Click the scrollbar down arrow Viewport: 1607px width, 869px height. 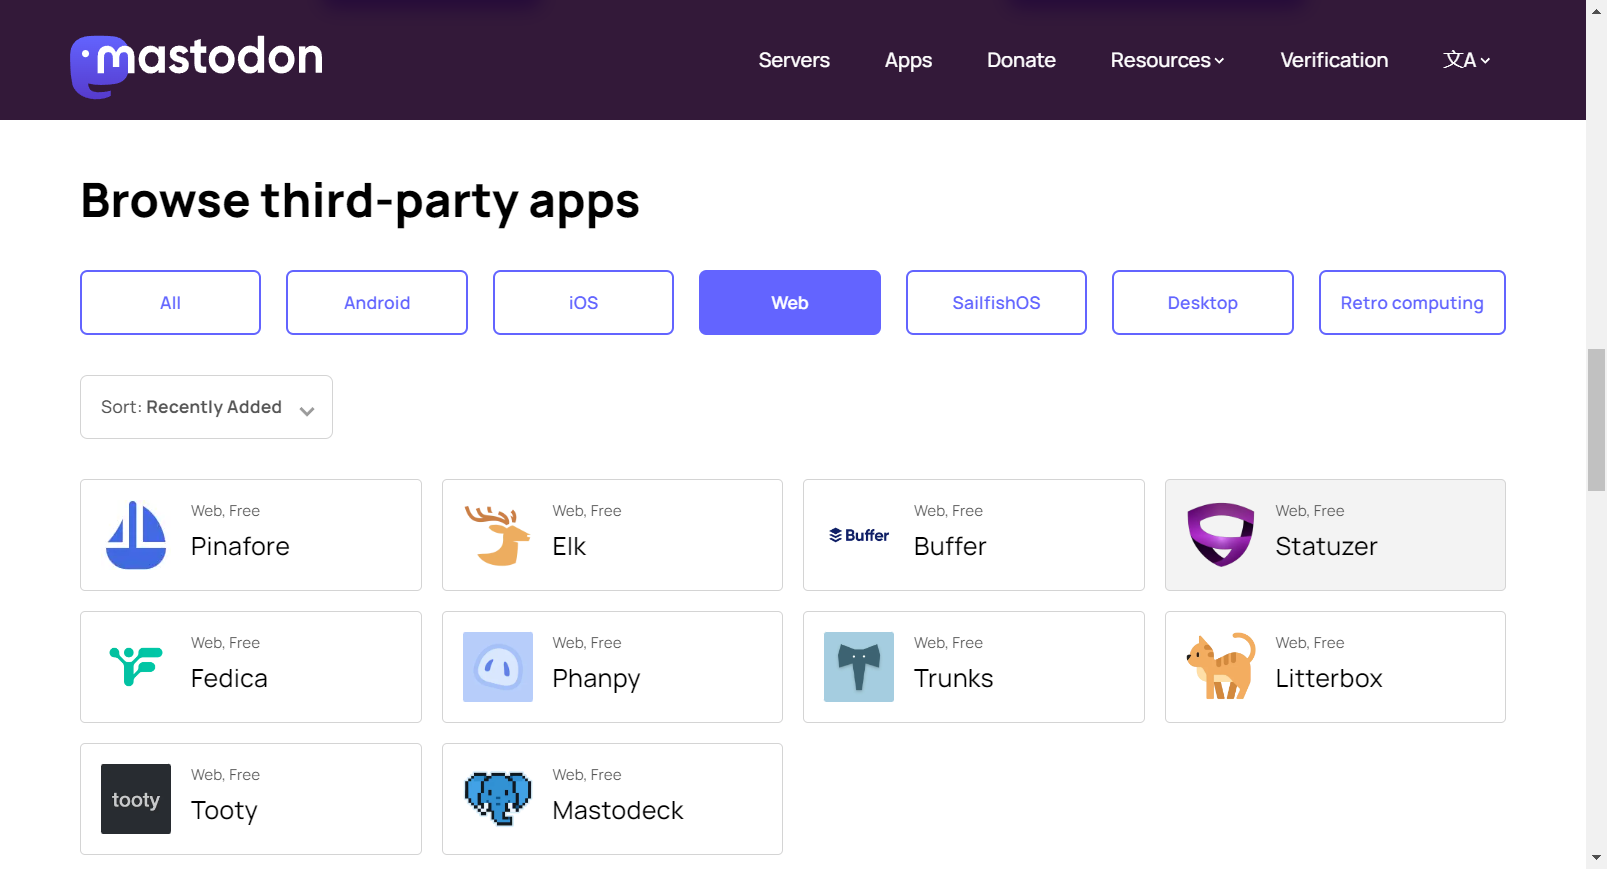[1596, 859]
